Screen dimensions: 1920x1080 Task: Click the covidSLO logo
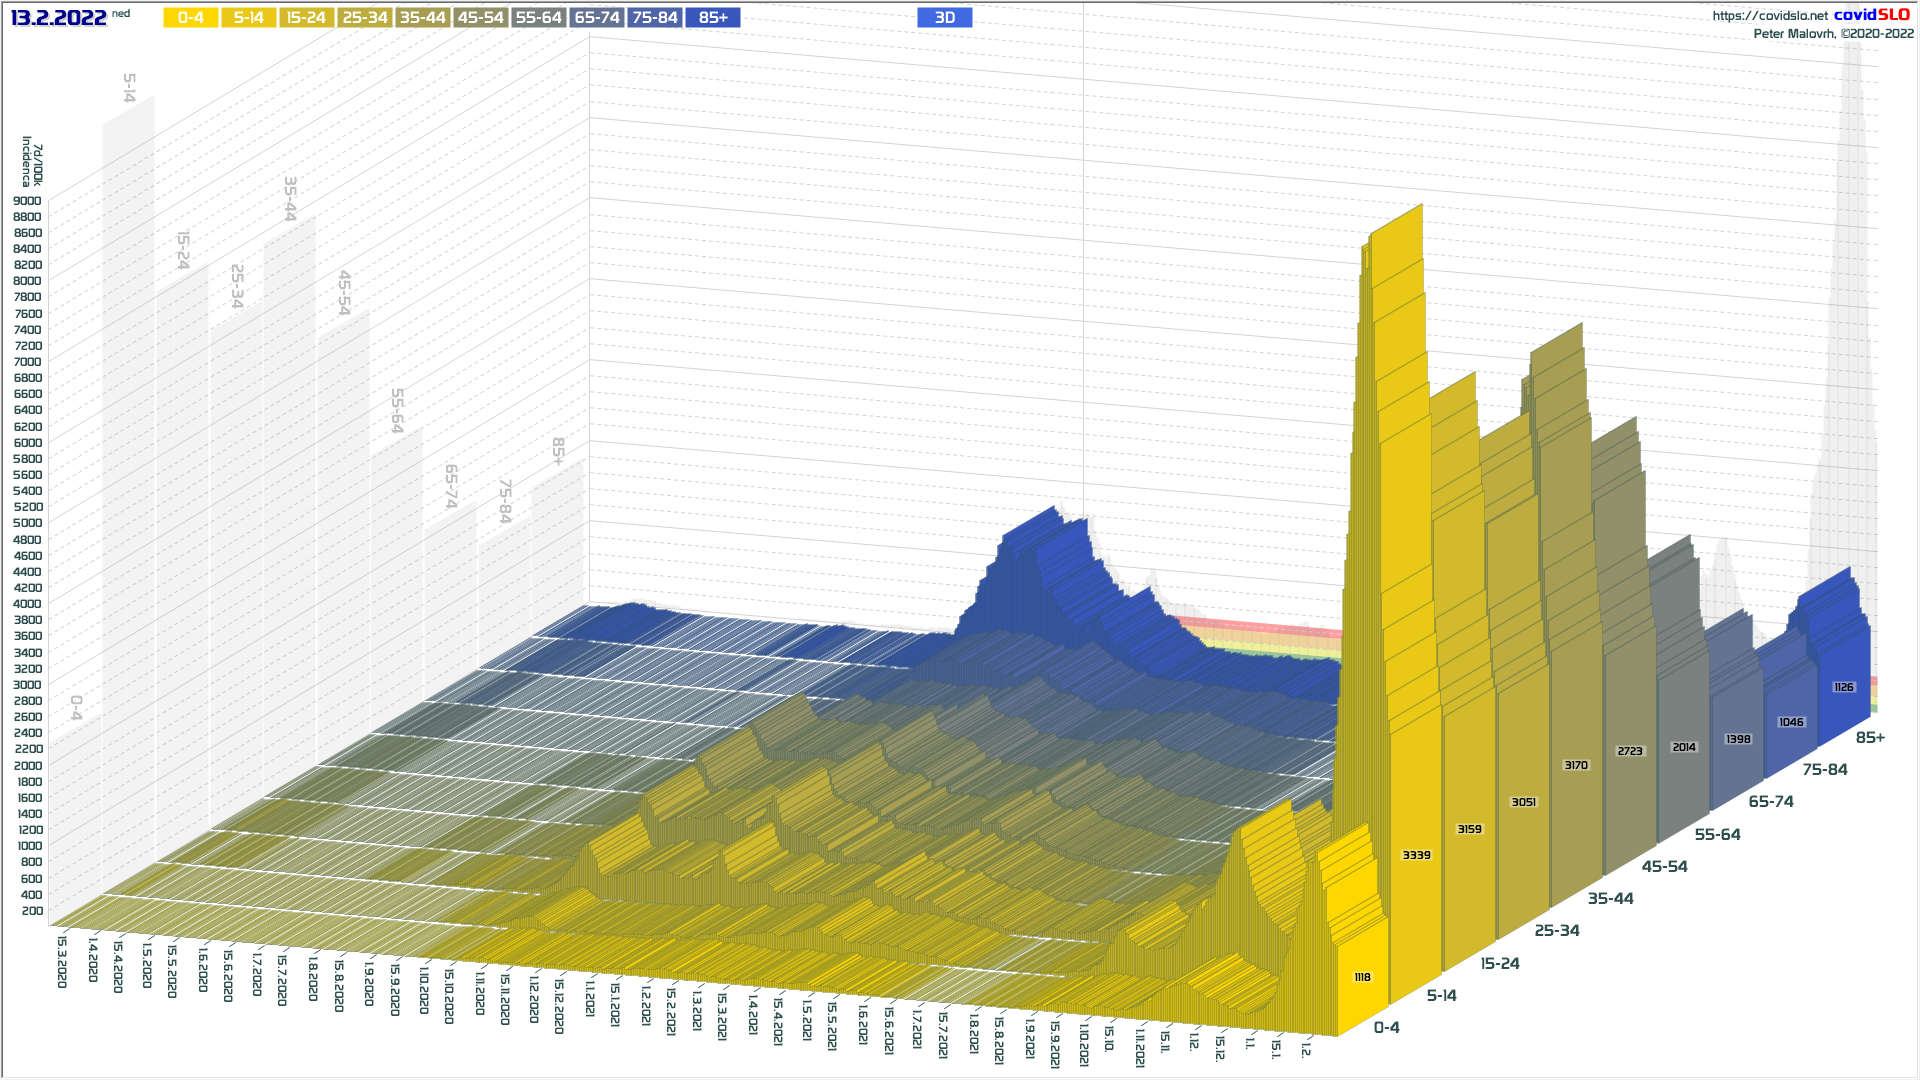[1871, 15]
